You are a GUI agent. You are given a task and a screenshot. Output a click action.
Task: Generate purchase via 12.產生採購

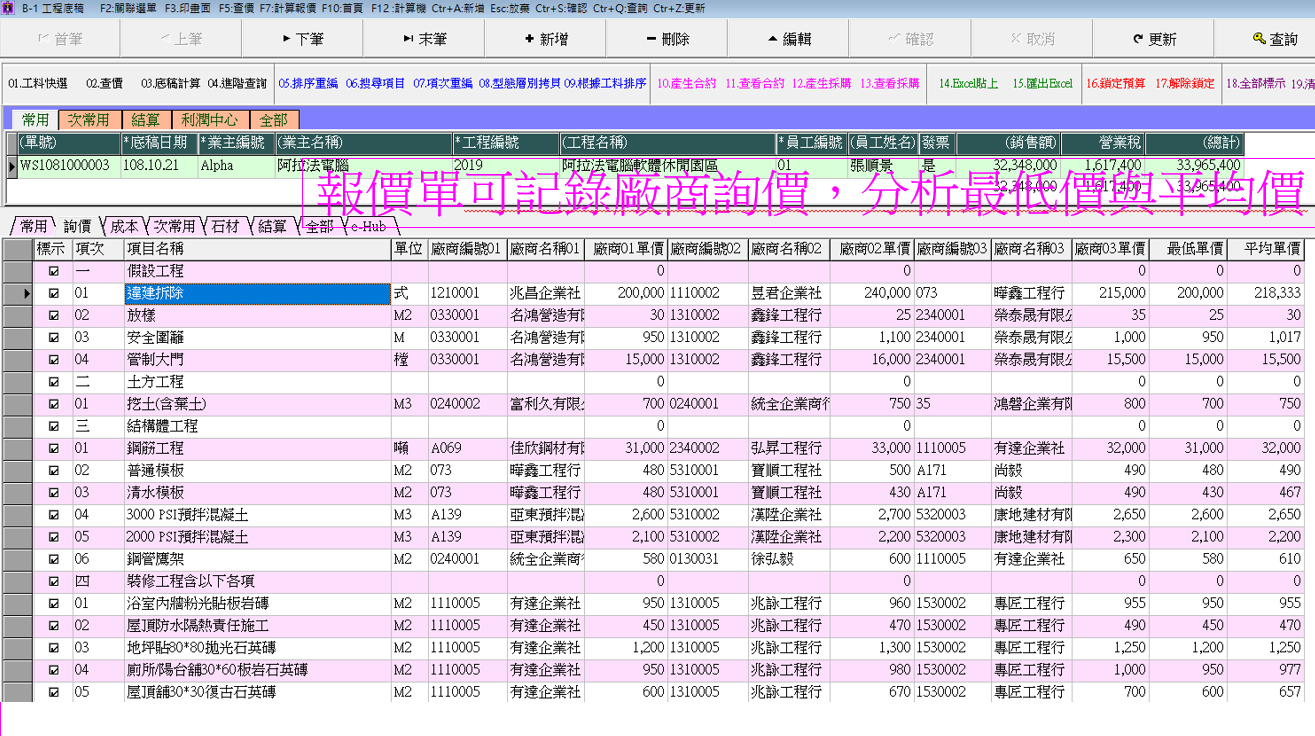pyautogui.click(x=821, y=84)
